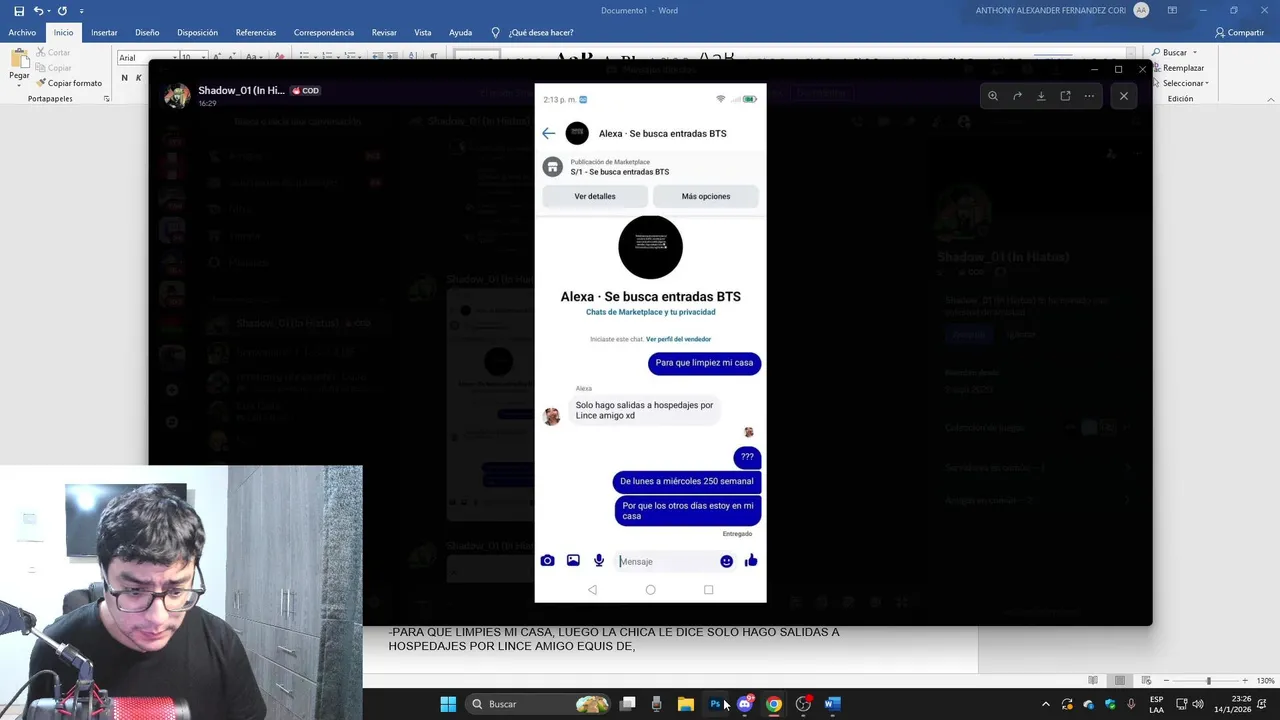Open the image in browser icon
The image size is (1280, 720).
1065,96
